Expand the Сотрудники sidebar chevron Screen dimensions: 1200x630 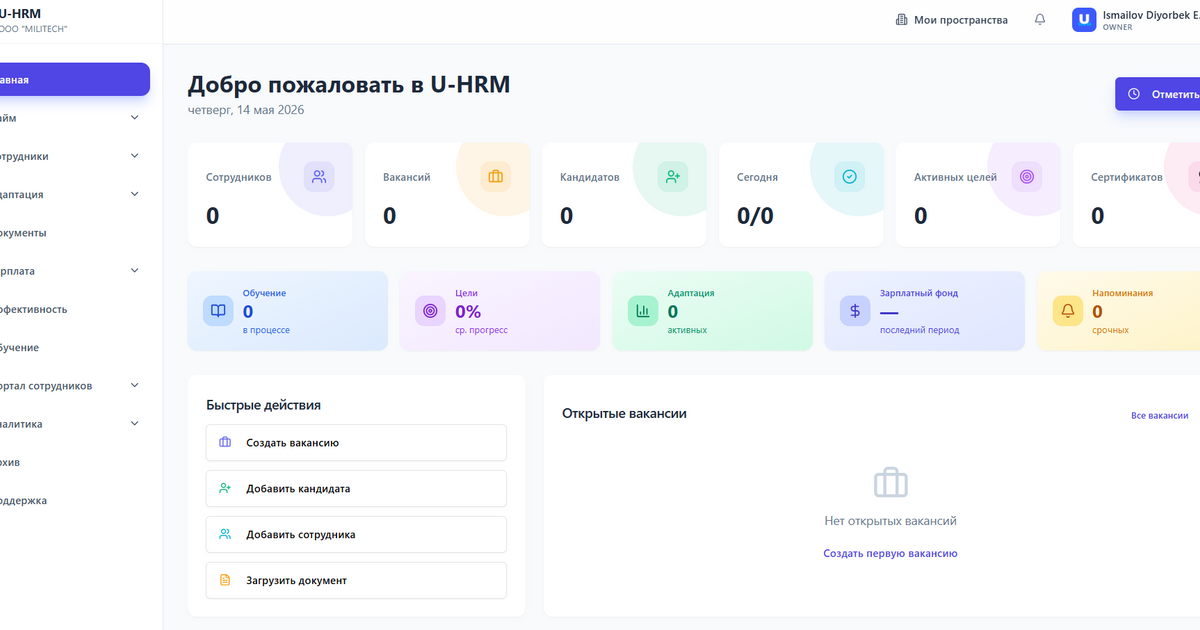coord(135,156)
